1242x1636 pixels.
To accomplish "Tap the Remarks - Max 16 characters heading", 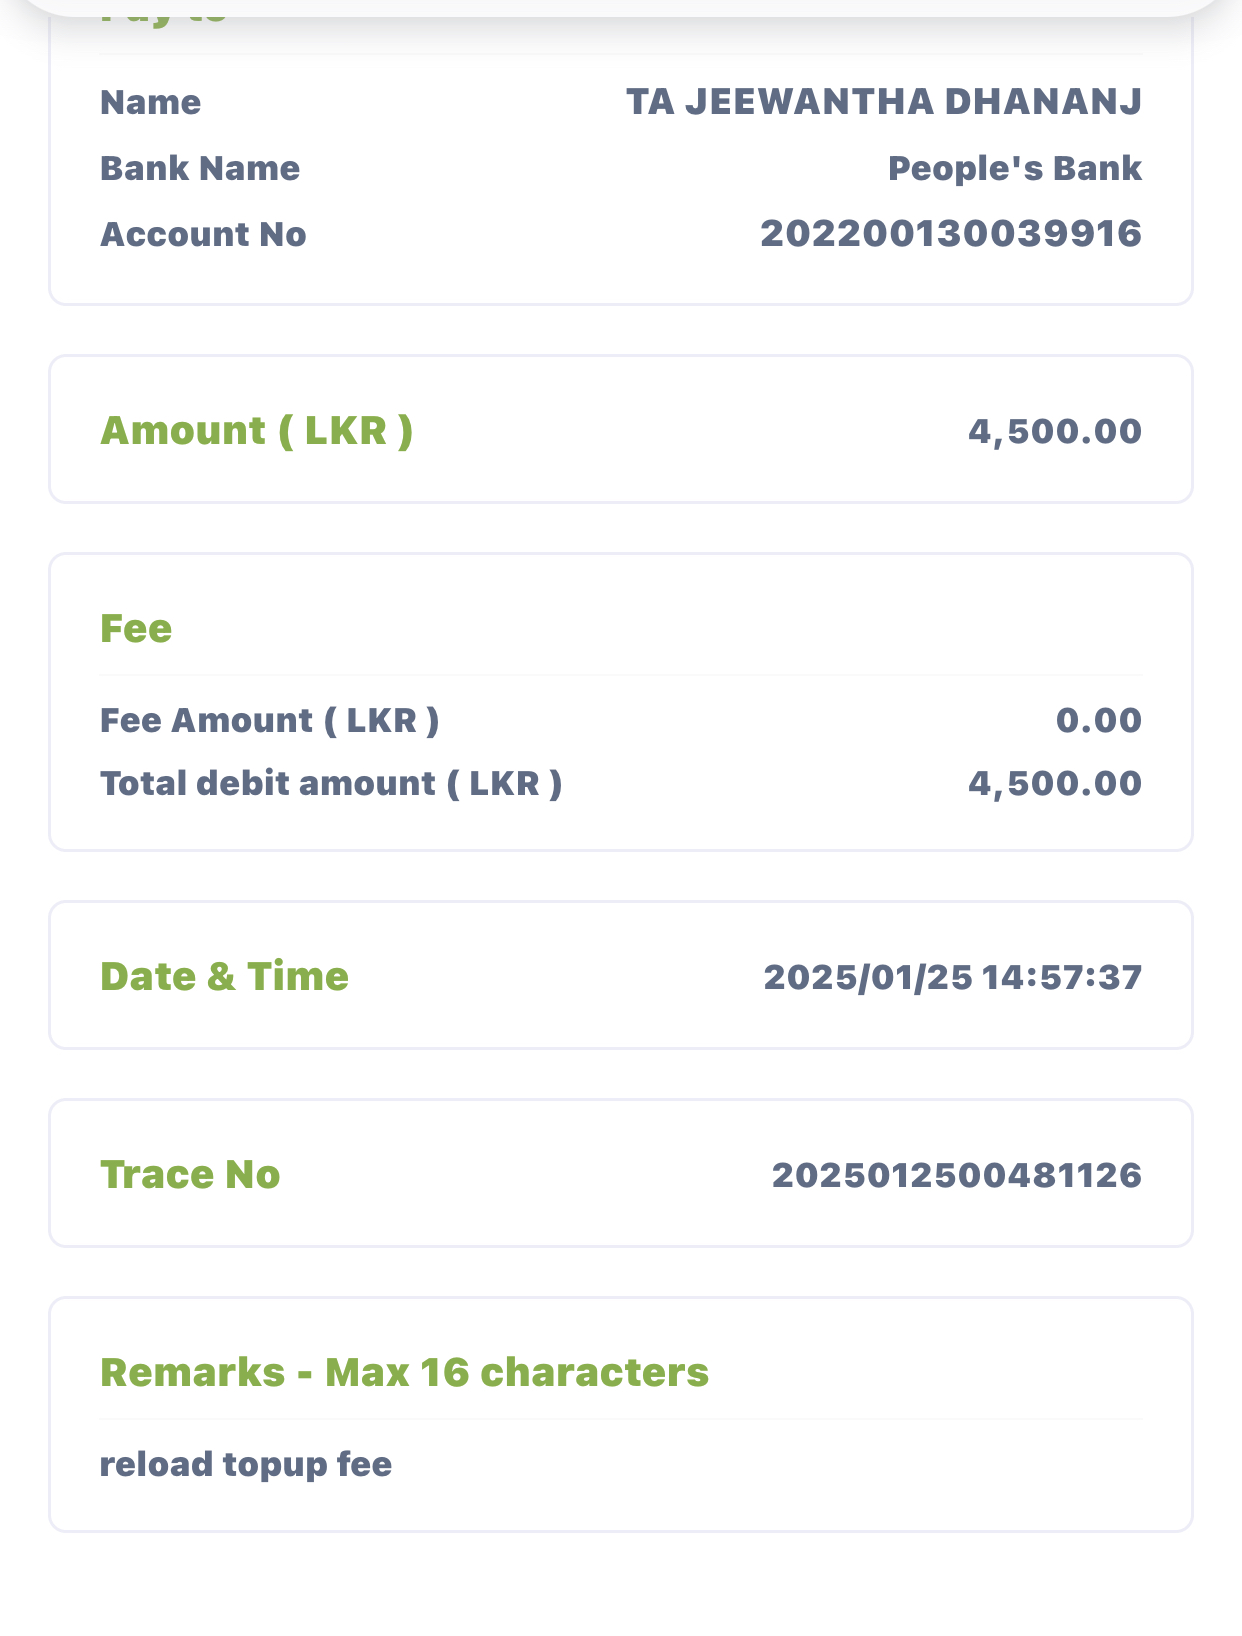I will (404, 1372).
